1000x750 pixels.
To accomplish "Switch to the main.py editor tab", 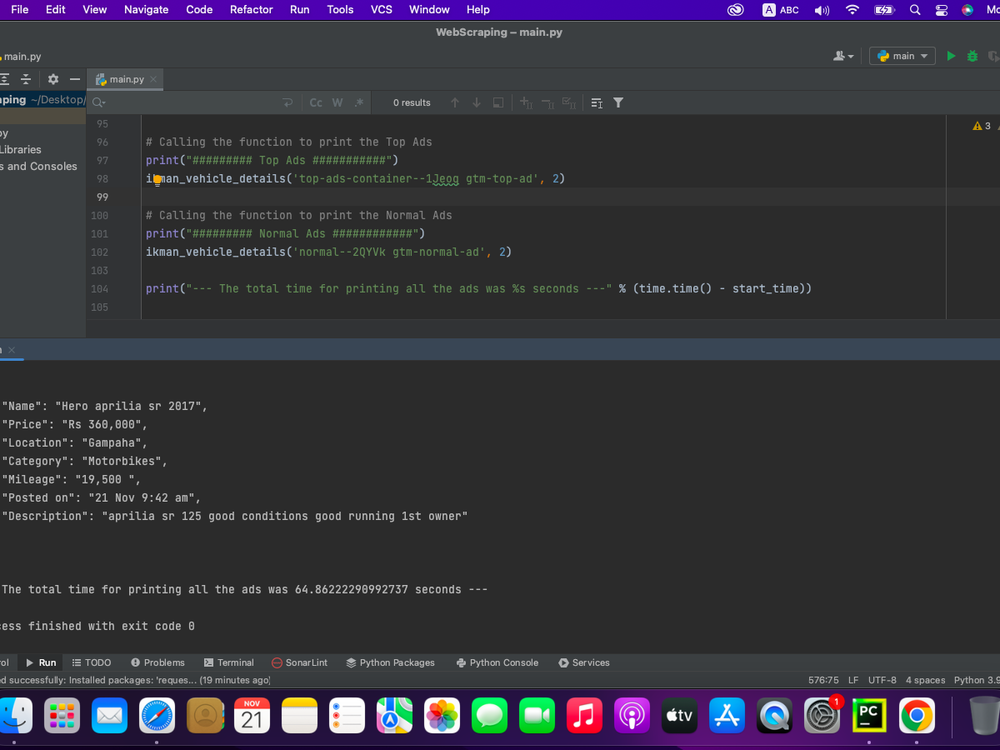I will pyautogui.click(x=127, y=79).
